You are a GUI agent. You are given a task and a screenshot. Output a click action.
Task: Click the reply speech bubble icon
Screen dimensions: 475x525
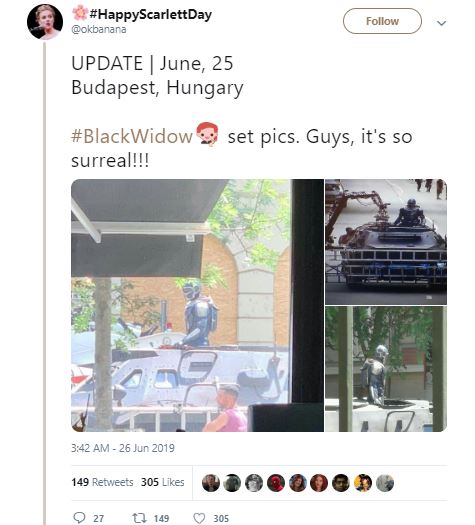coord(79,518)
